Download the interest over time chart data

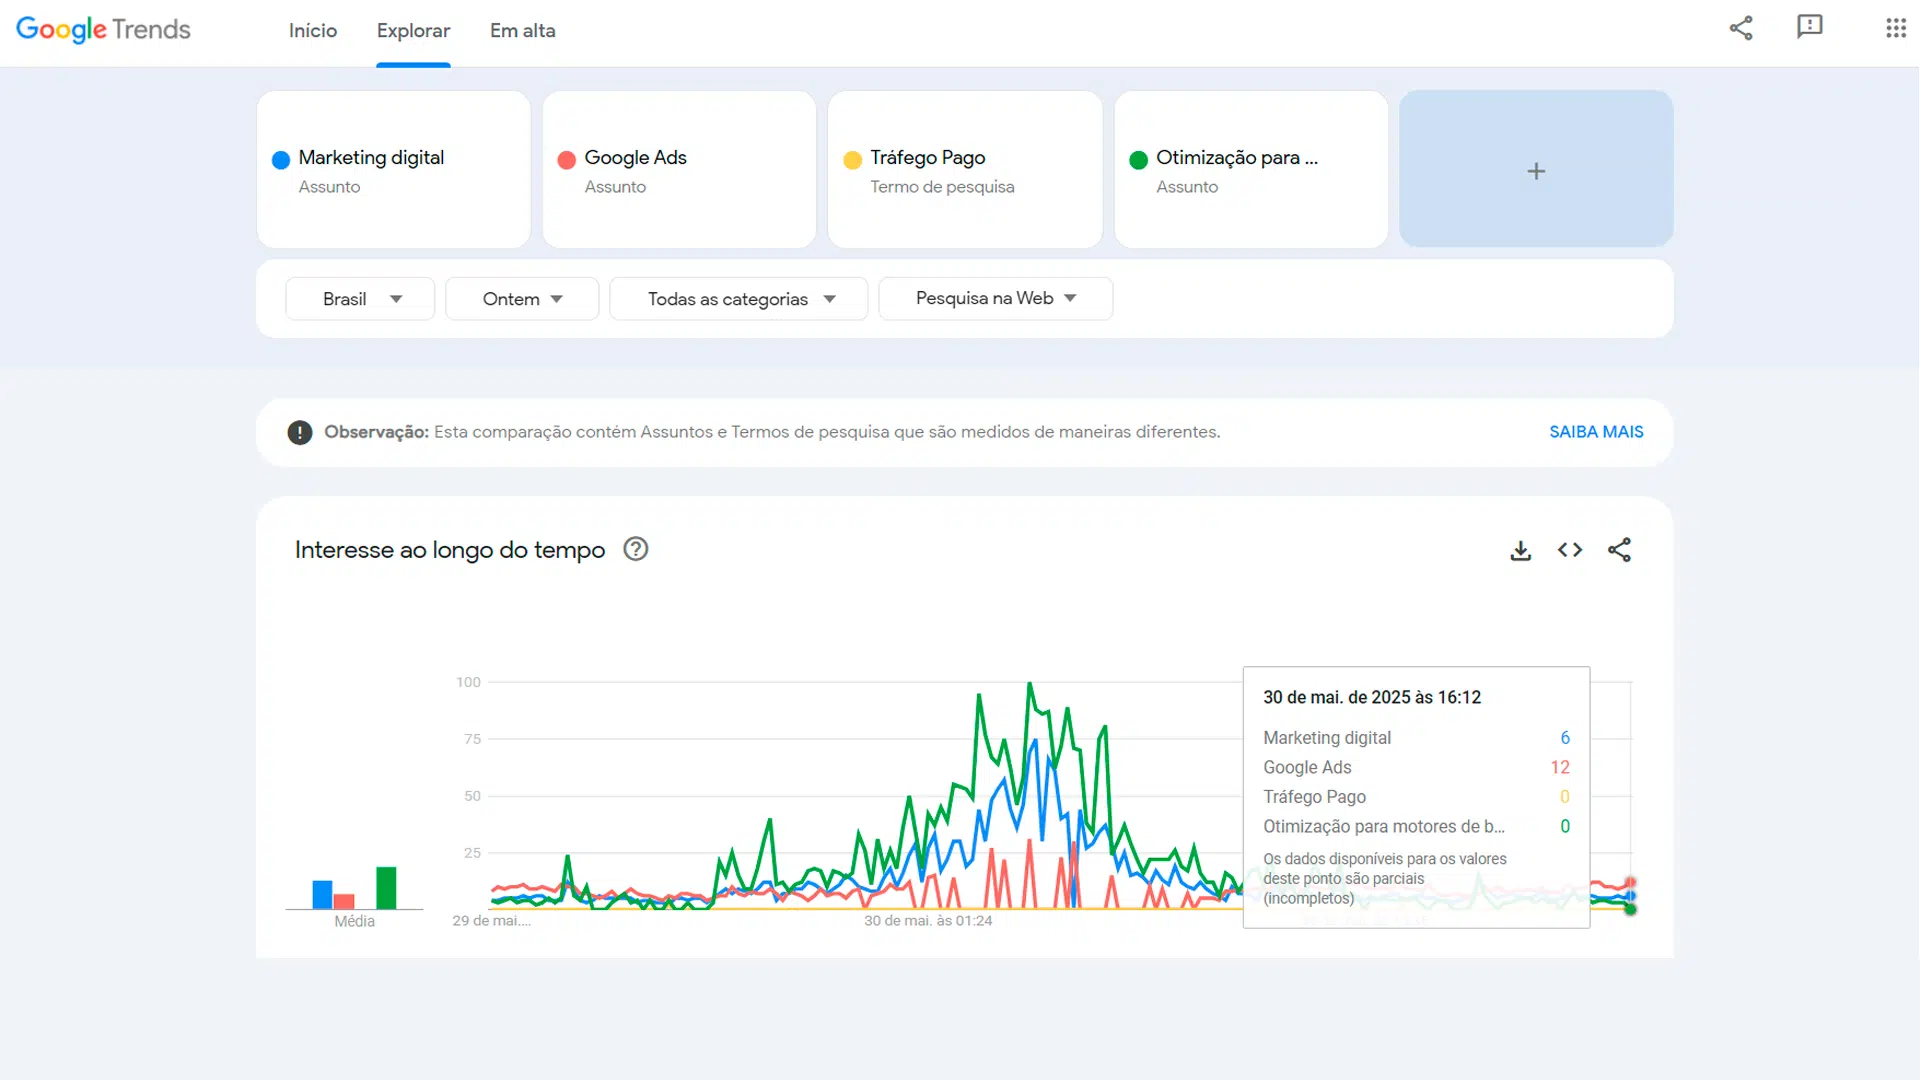(x=1520, y=550)
